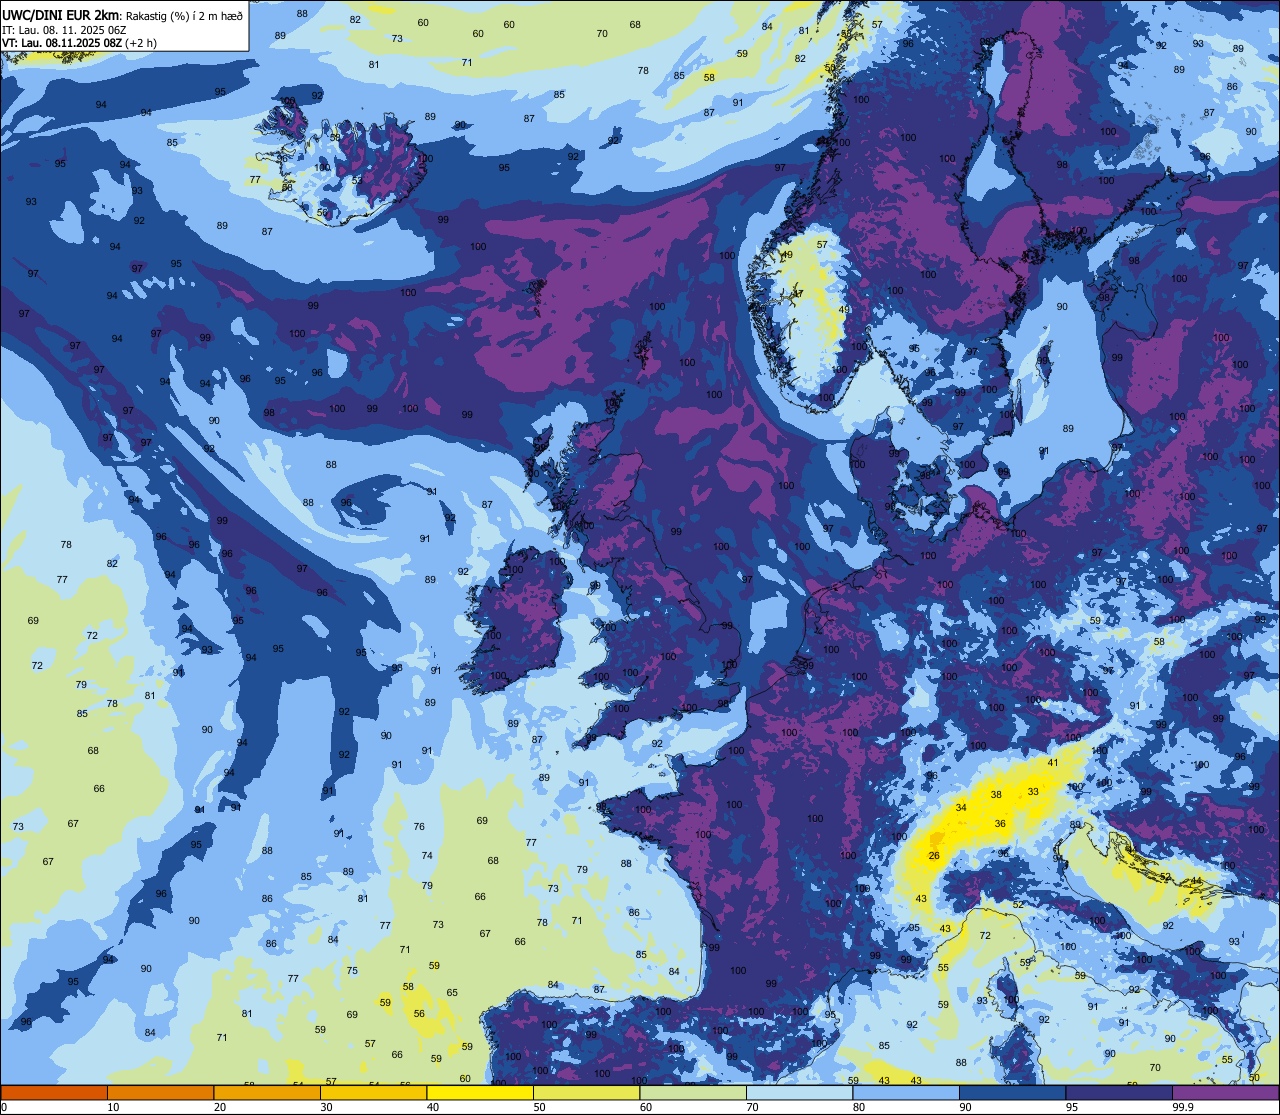Click the humidity value "36" on the map
The height and width of the screenshot is (1115, 1280).
tap(1000, 824)
